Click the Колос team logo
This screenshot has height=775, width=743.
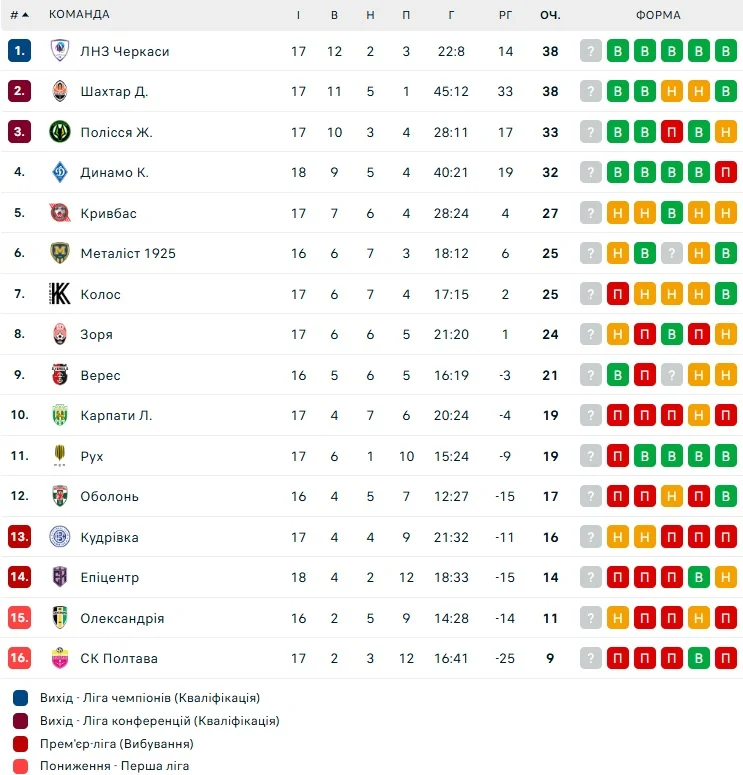(60, 294)
